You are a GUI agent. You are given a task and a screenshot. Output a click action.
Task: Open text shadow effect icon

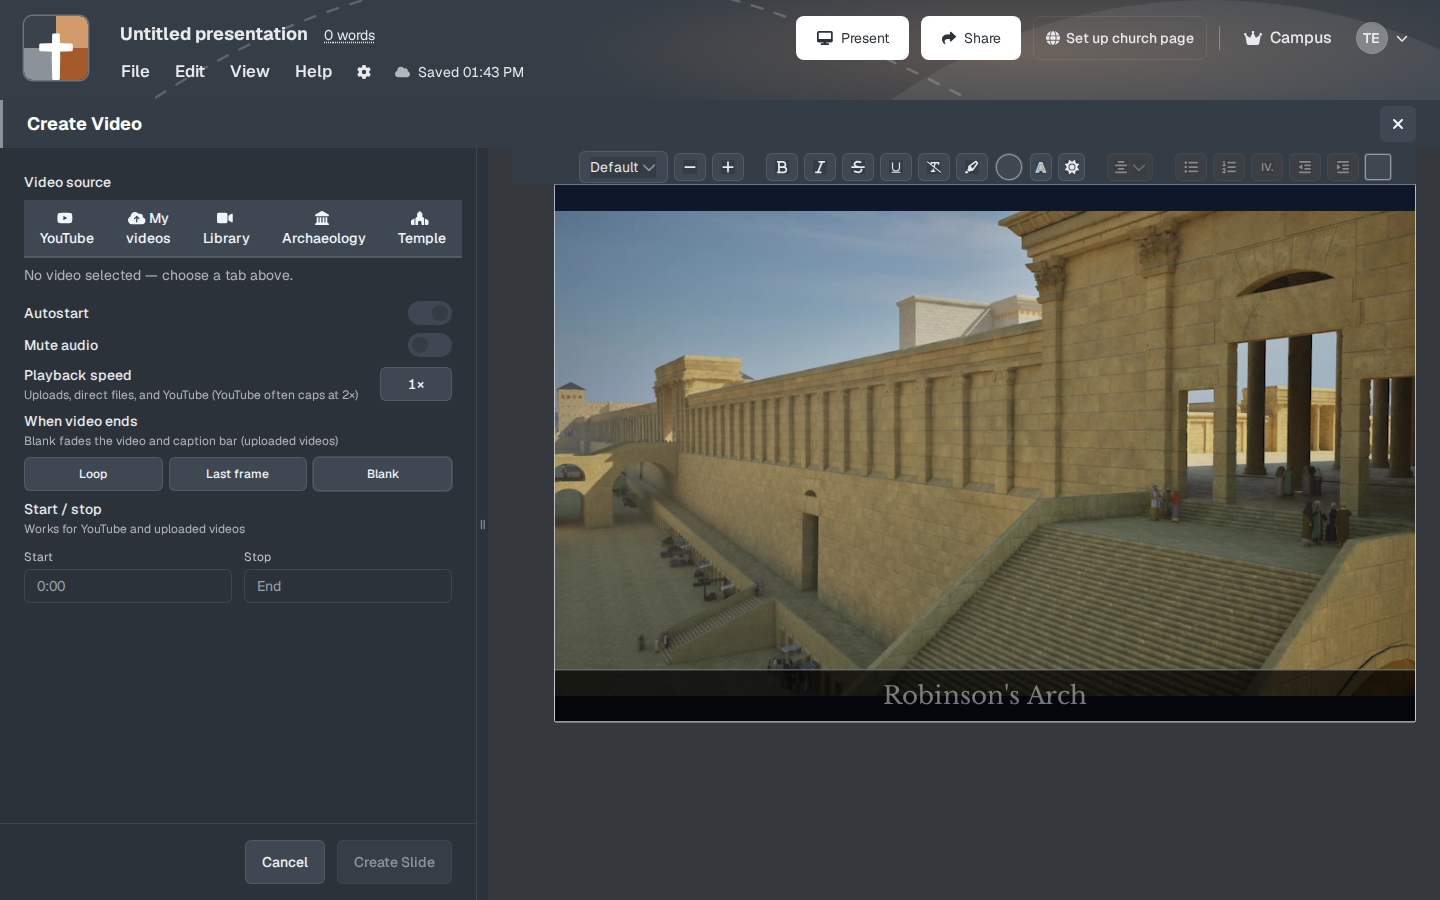[1041, 167]
